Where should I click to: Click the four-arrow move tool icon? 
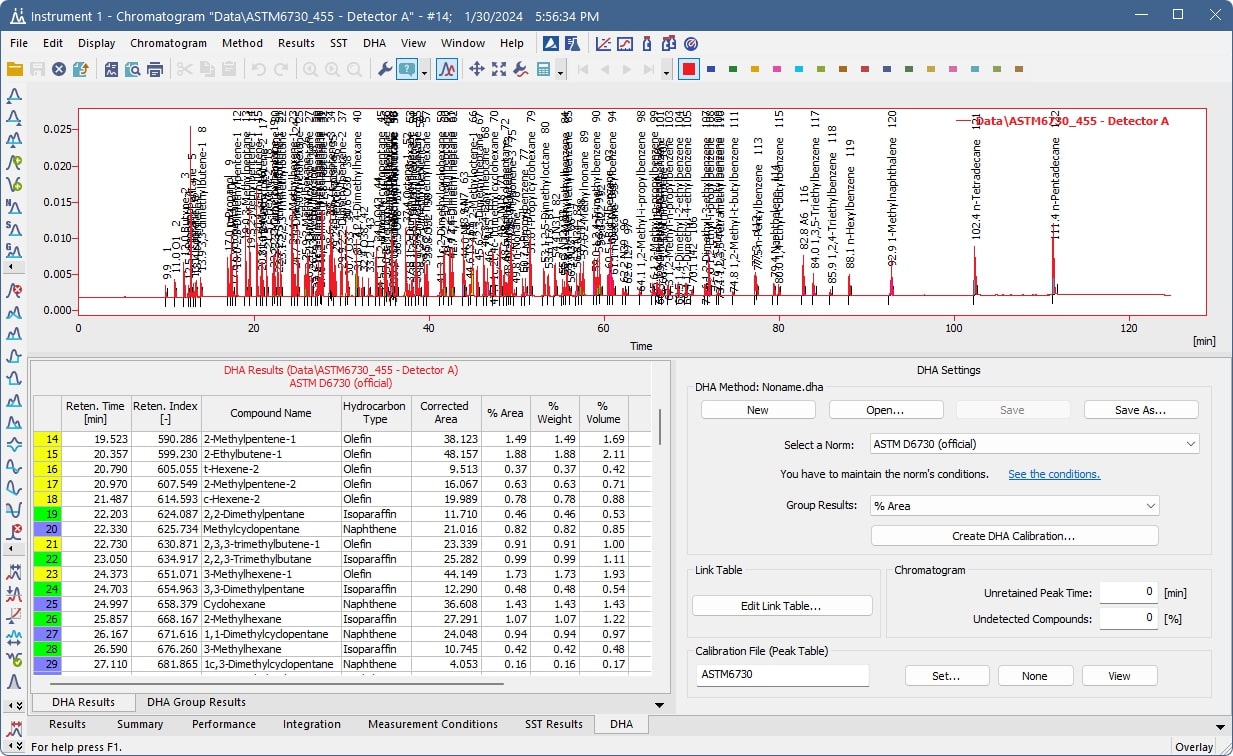(476, 69)
